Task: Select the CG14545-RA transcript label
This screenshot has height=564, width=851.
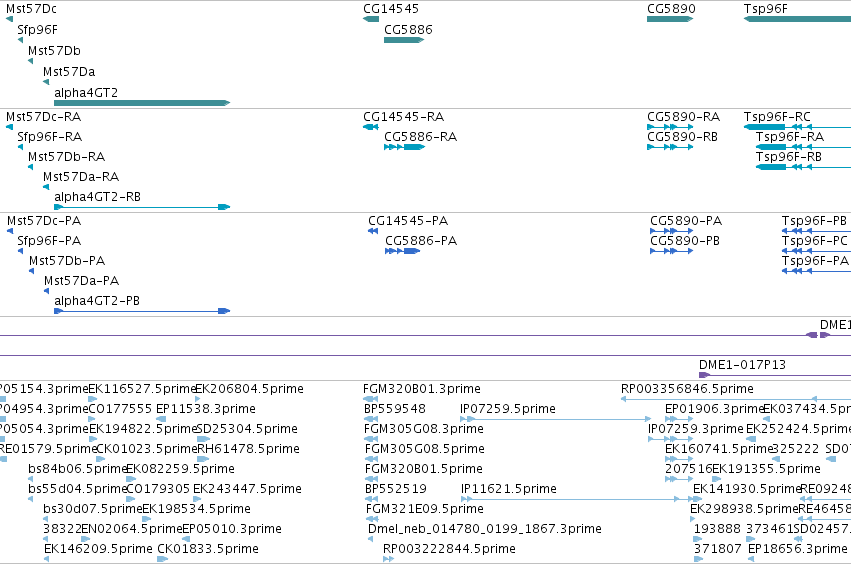Action: tap(403, 117)
